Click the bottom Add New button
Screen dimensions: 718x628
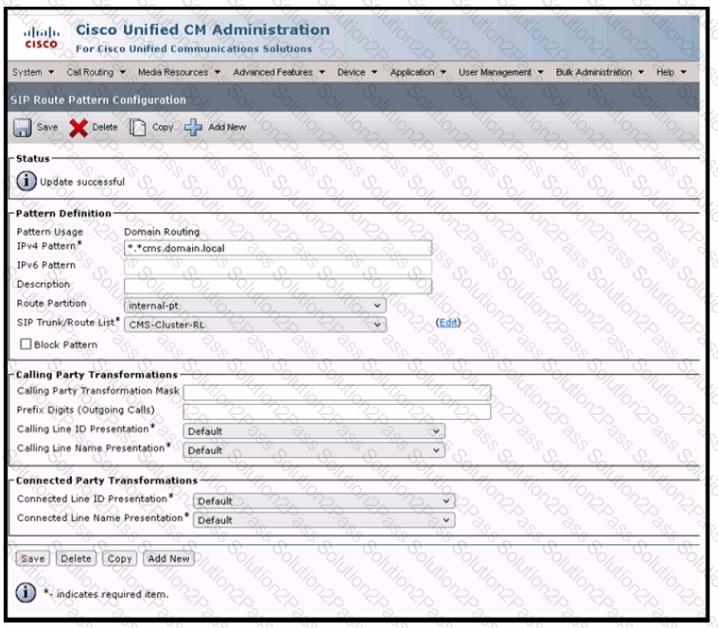click(169, 558)
